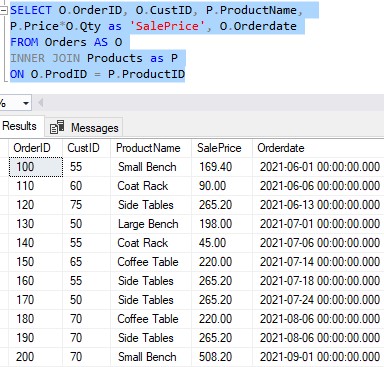Click CustID 60 cell
This screenshot has width=384, height=367.
pos(86,186)
